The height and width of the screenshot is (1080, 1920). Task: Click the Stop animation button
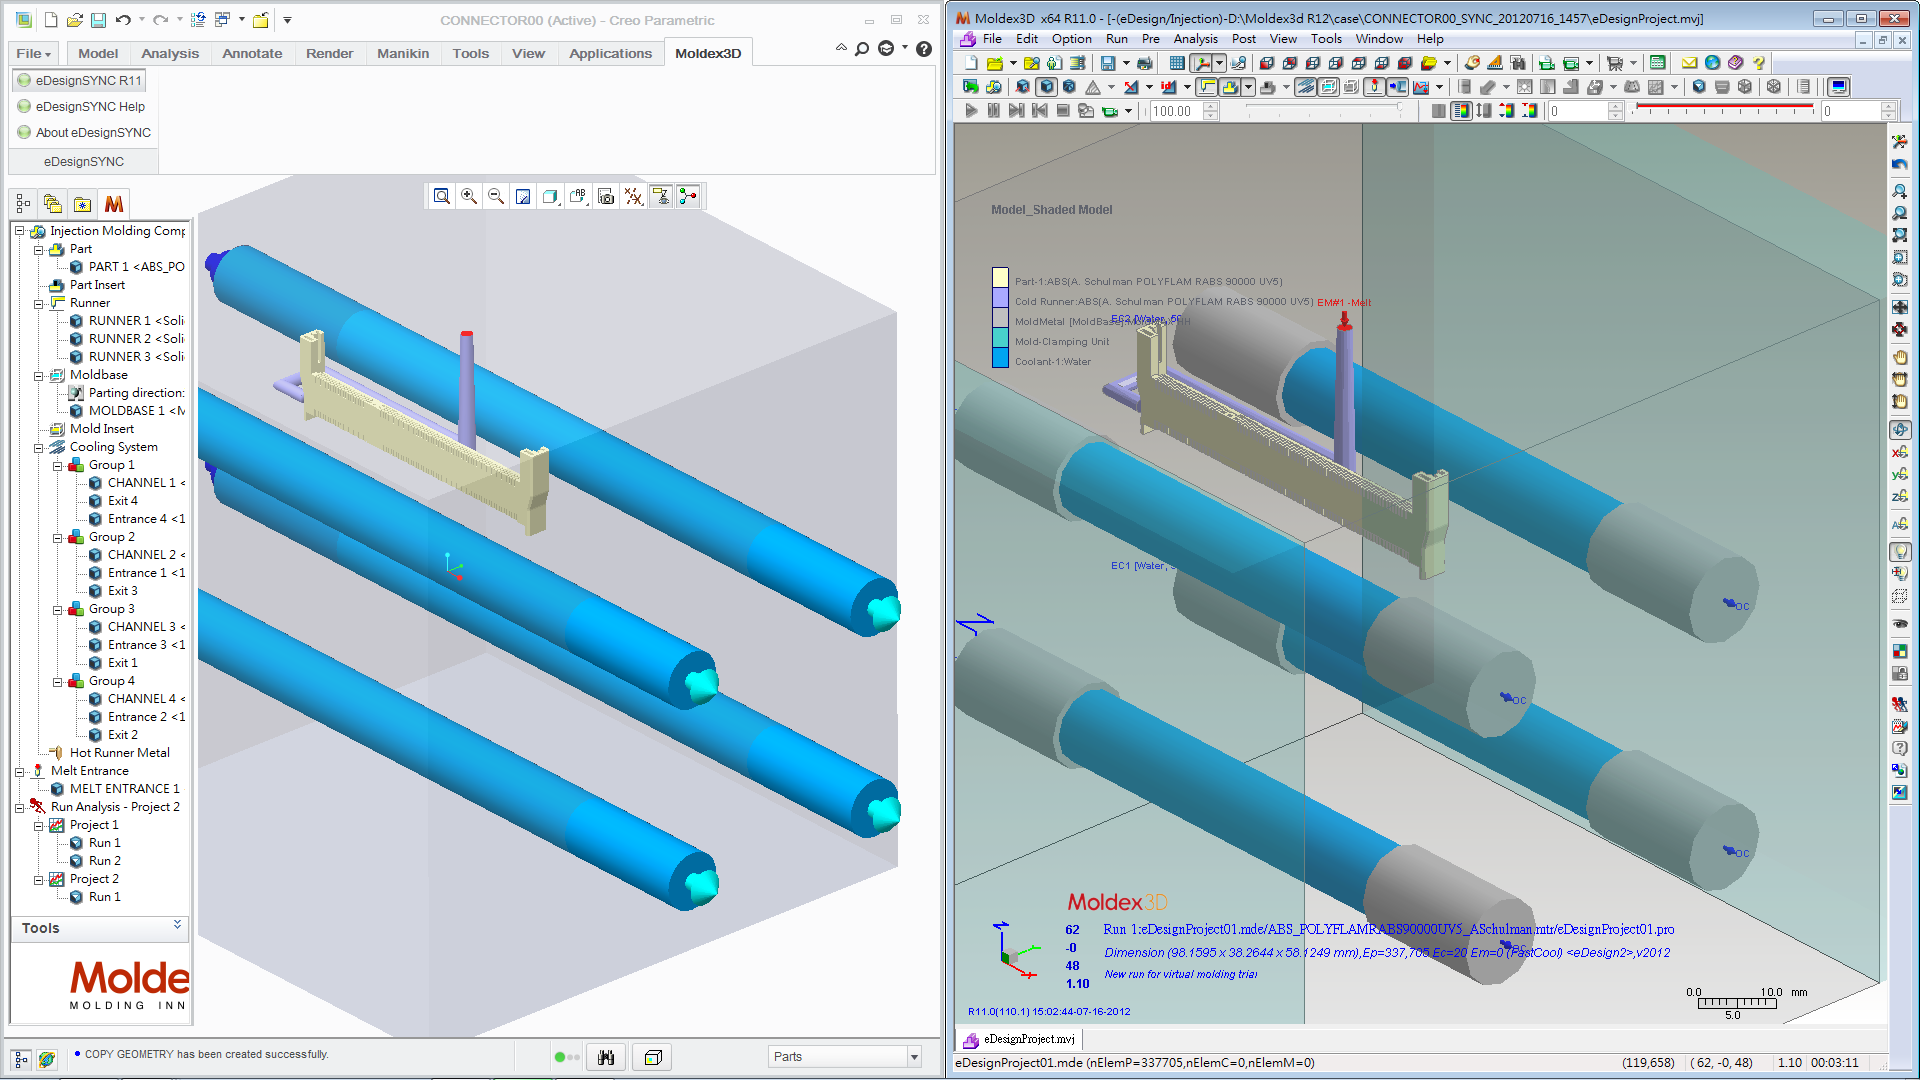[x=1063, y=111]
